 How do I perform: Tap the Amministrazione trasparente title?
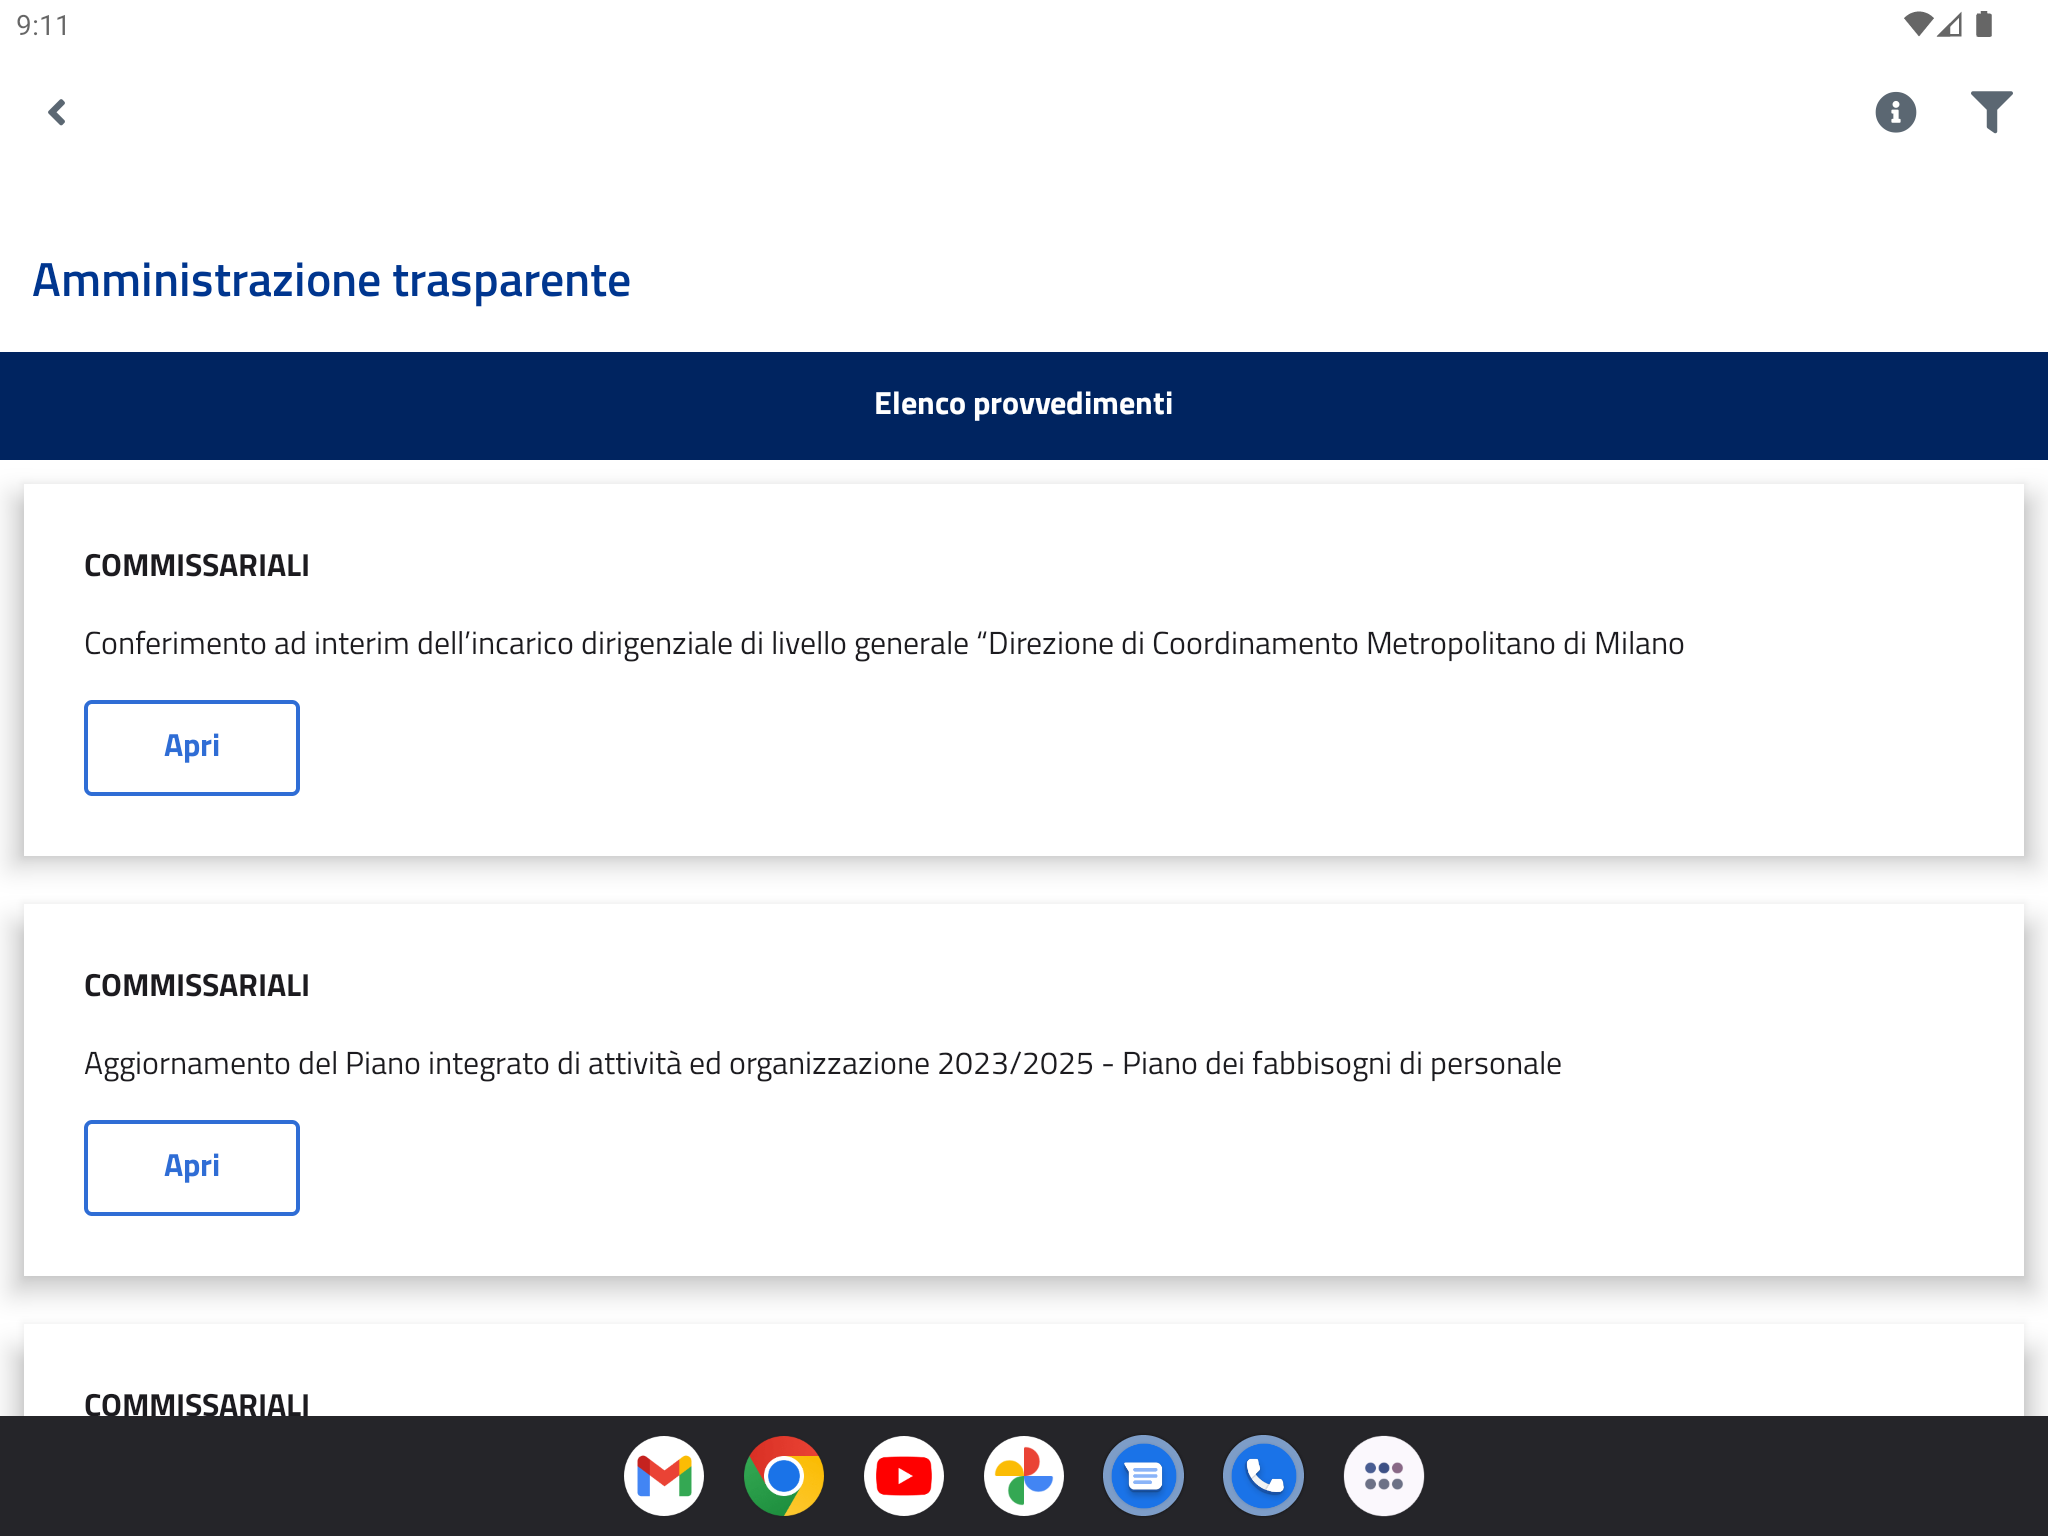(331, 280)
